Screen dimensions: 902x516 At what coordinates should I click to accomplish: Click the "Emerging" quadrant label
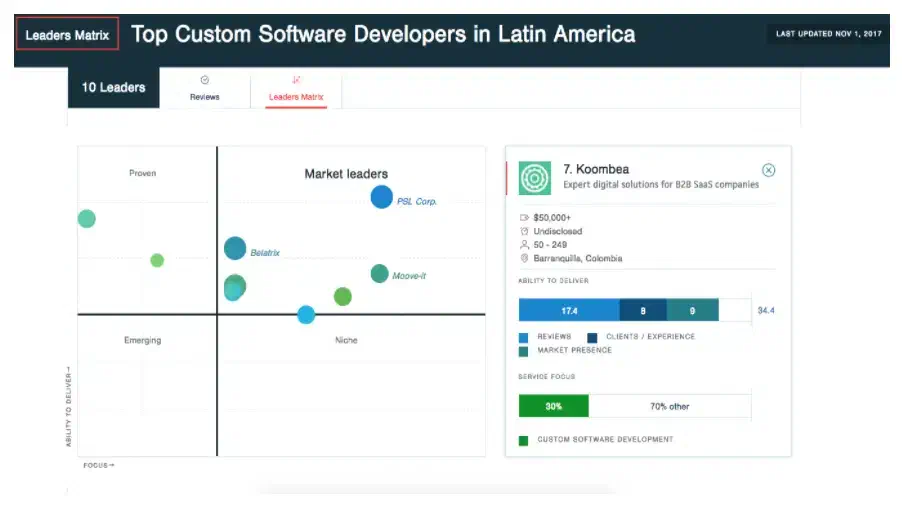click(x=143, y=340)
